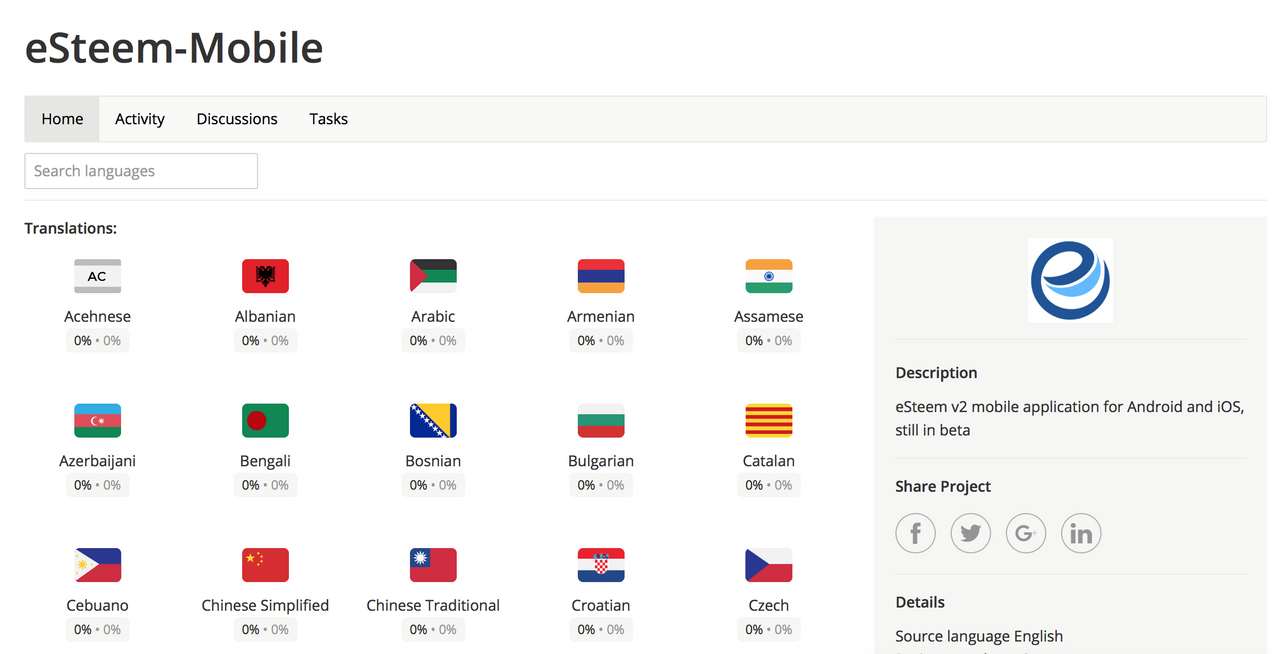Click the Chinese Traditional 0% progress badge
1280x654 pixels.
(x=433, y=630)
